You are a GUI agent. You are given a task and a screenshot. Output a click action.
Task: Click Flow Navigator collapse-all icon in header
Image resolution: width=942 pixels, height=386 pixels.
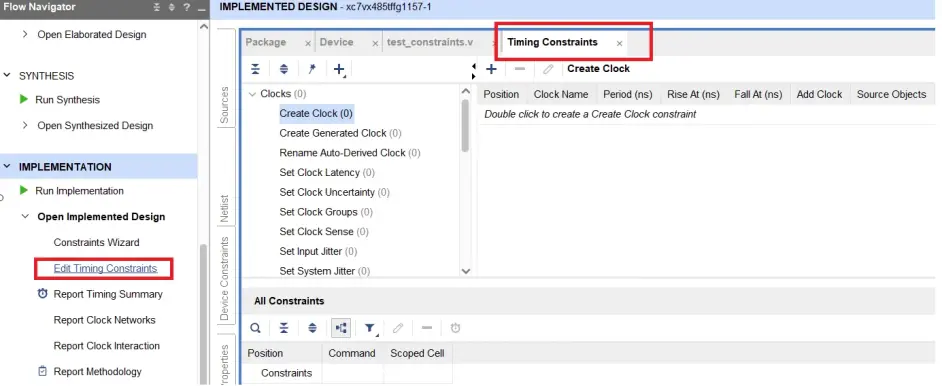[x=156, y=7]
